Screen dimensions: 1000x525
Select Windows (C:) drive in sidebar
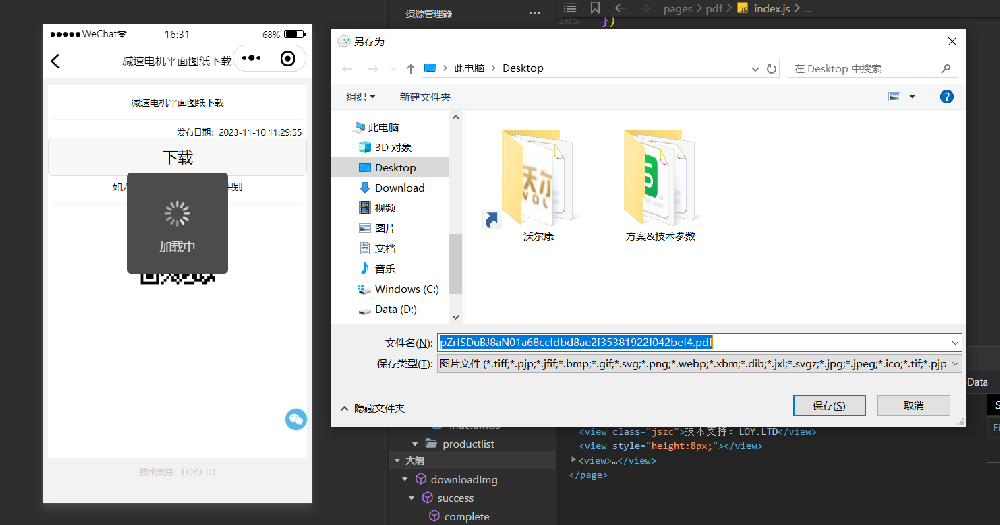405,289
